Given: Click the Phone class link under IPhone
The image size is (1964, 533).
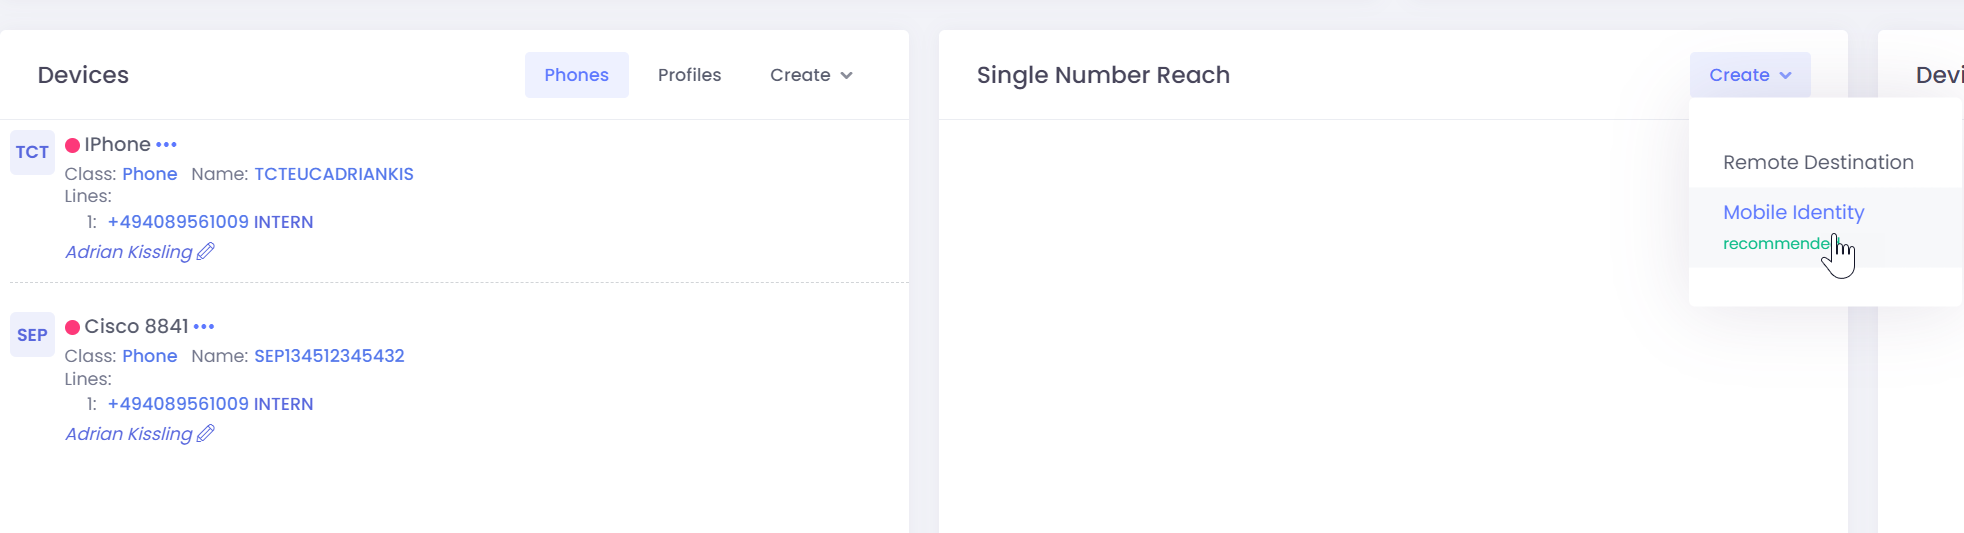Looking at the screenshot, I should [x=149, y=174].
